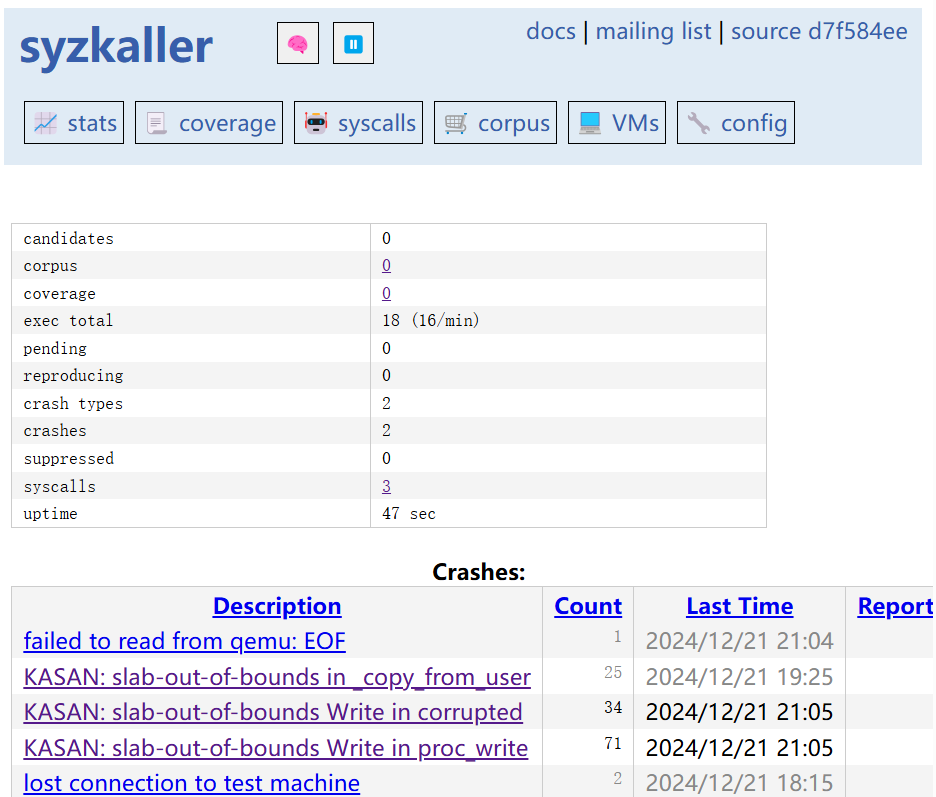Switch to the corpus page

coord(495,122)
